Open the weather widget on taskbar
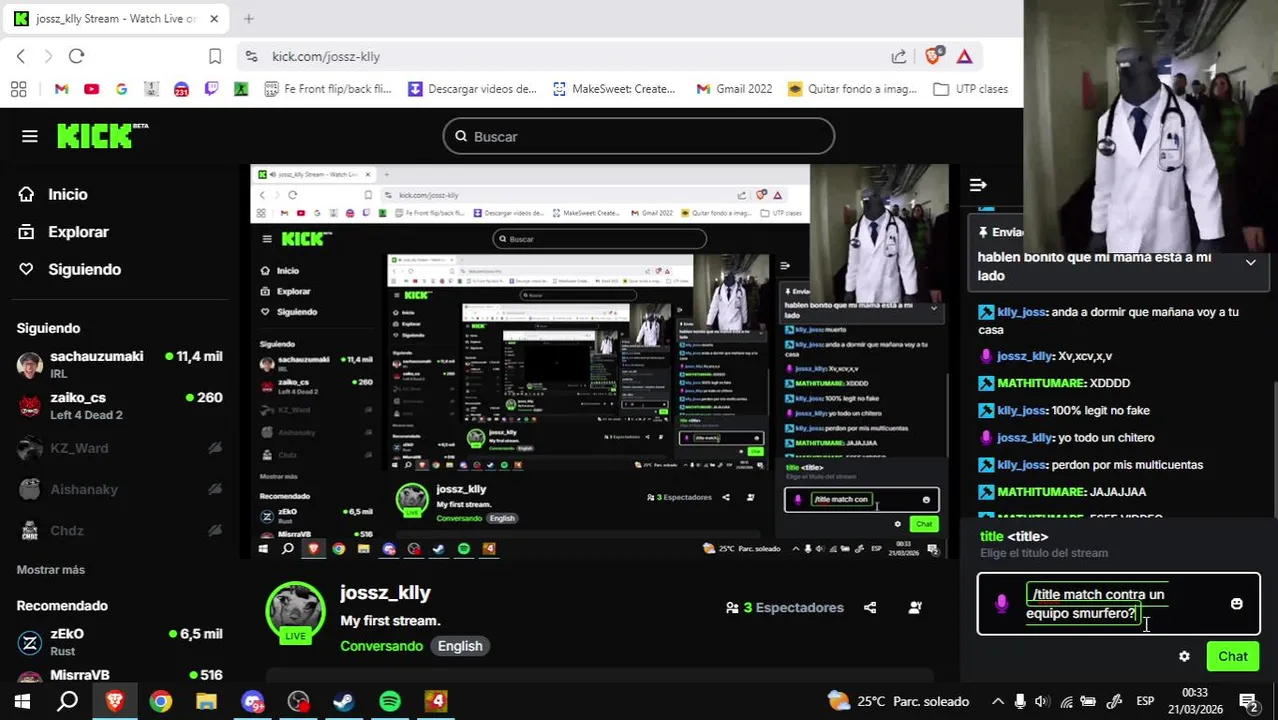 tap(898, 701)
